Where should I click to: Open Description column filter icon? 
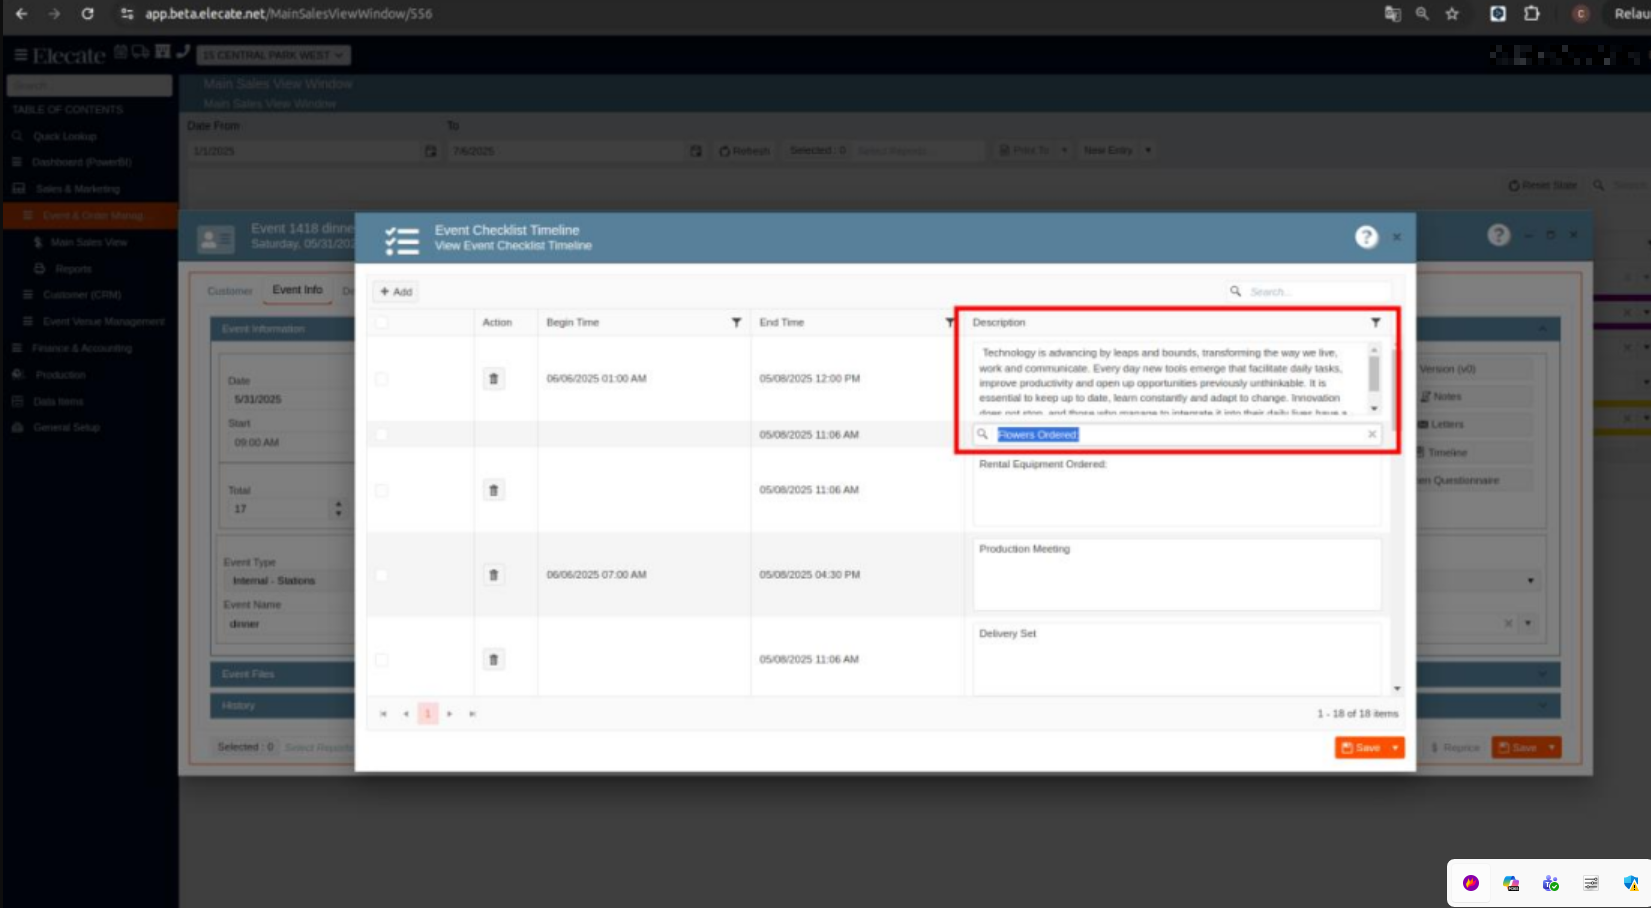(x=1375, y=323)
